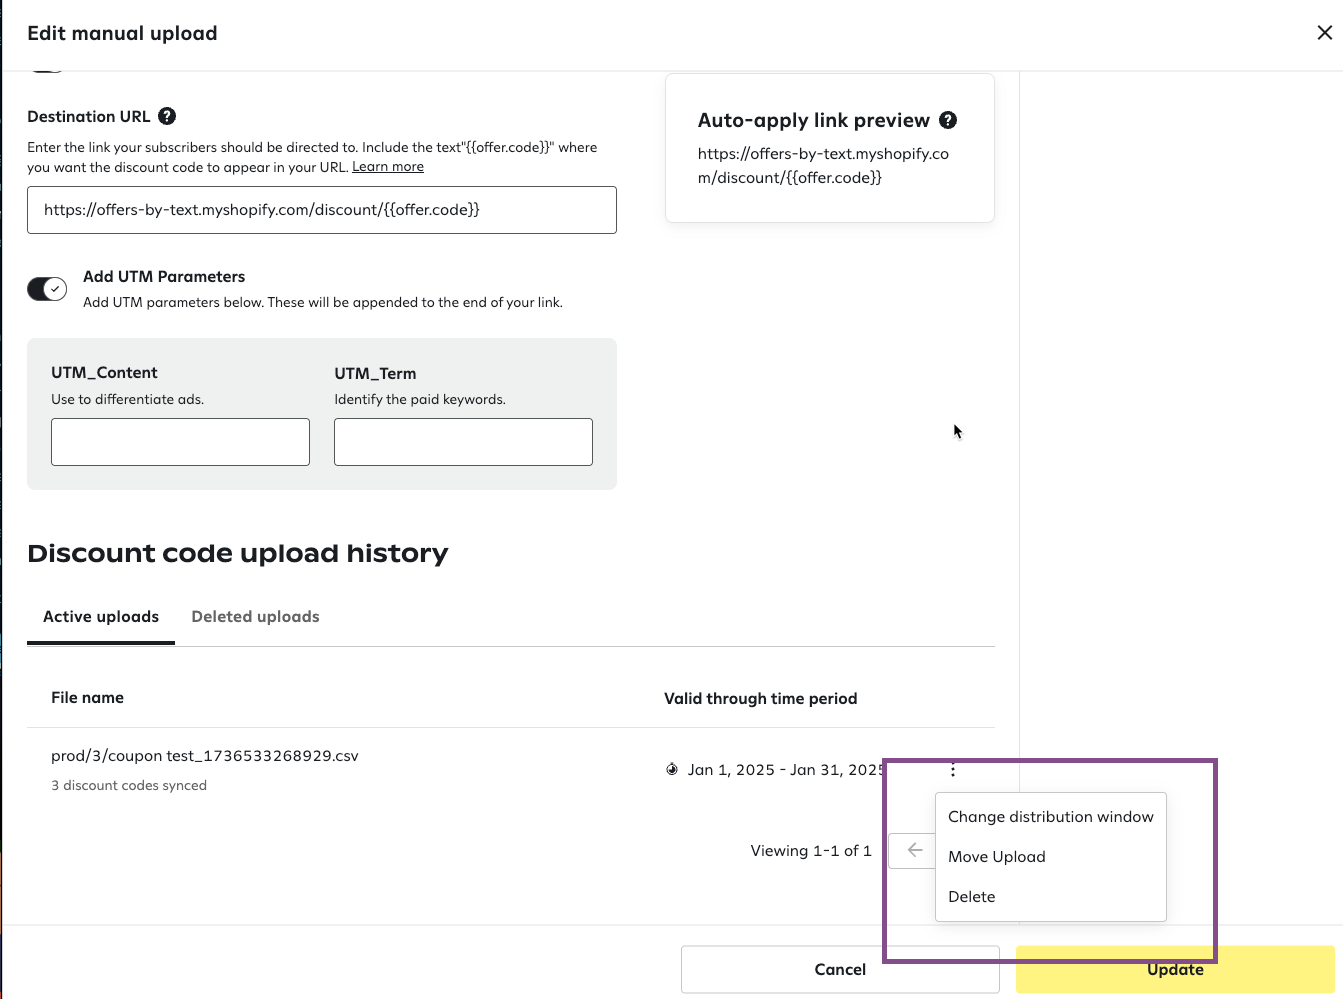Click the three-dot menu for the upload row
Viewport: 1343px width, 999px height.
click(x=952, y=769)
